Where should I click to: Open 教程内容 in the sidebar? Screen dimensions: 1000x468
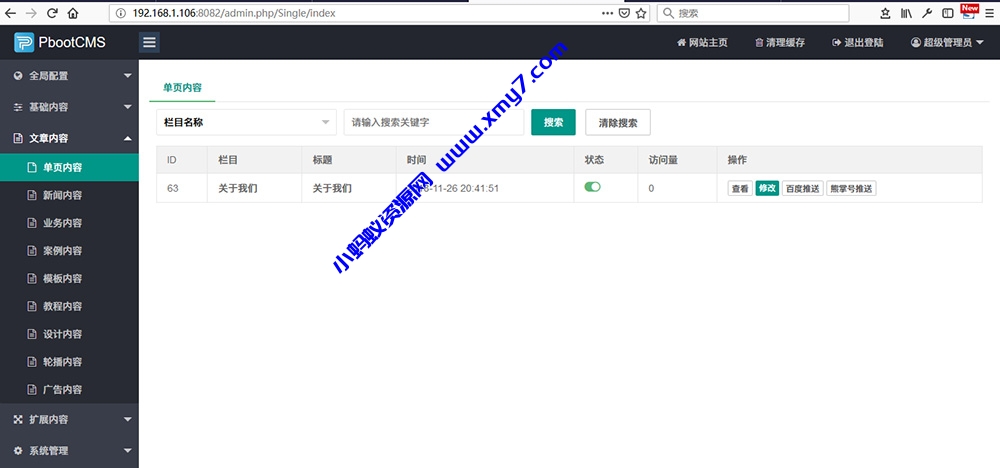(69, 306)
